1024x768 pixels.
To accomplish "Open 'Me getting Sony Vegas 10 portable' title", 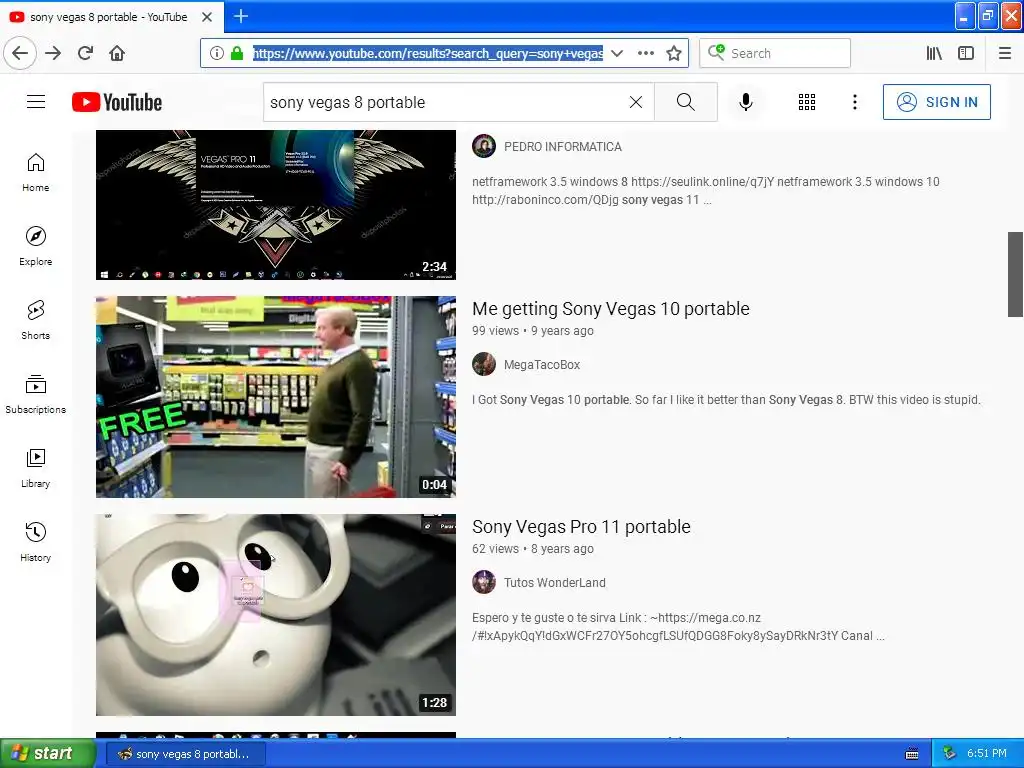I will point(611,308).
